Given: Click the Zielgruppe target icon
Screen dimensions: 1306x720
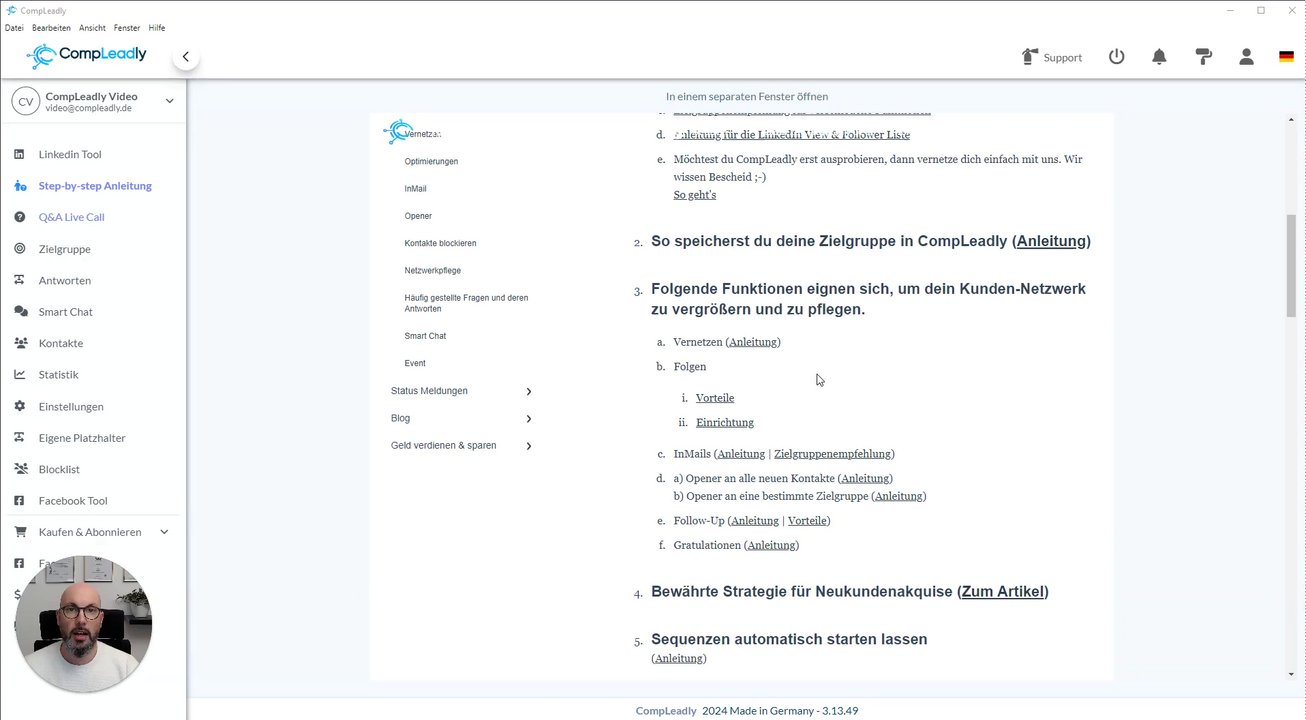Looking at the screenshot, I should (x=19, y=249).
